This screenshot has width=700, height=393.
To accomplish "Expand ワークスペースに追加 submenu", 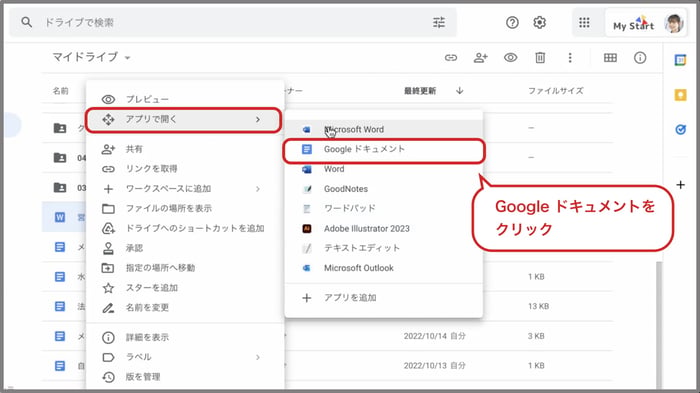I will pyautogui.click(x=185, y=188).
